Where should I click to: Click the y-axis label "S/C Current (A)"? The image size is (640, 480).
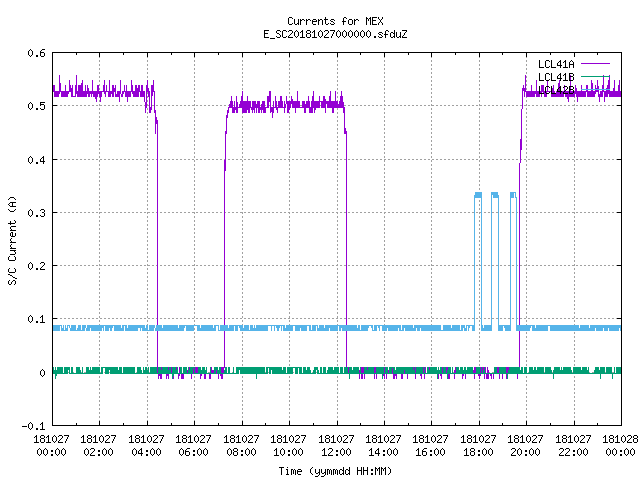(13, 240)
